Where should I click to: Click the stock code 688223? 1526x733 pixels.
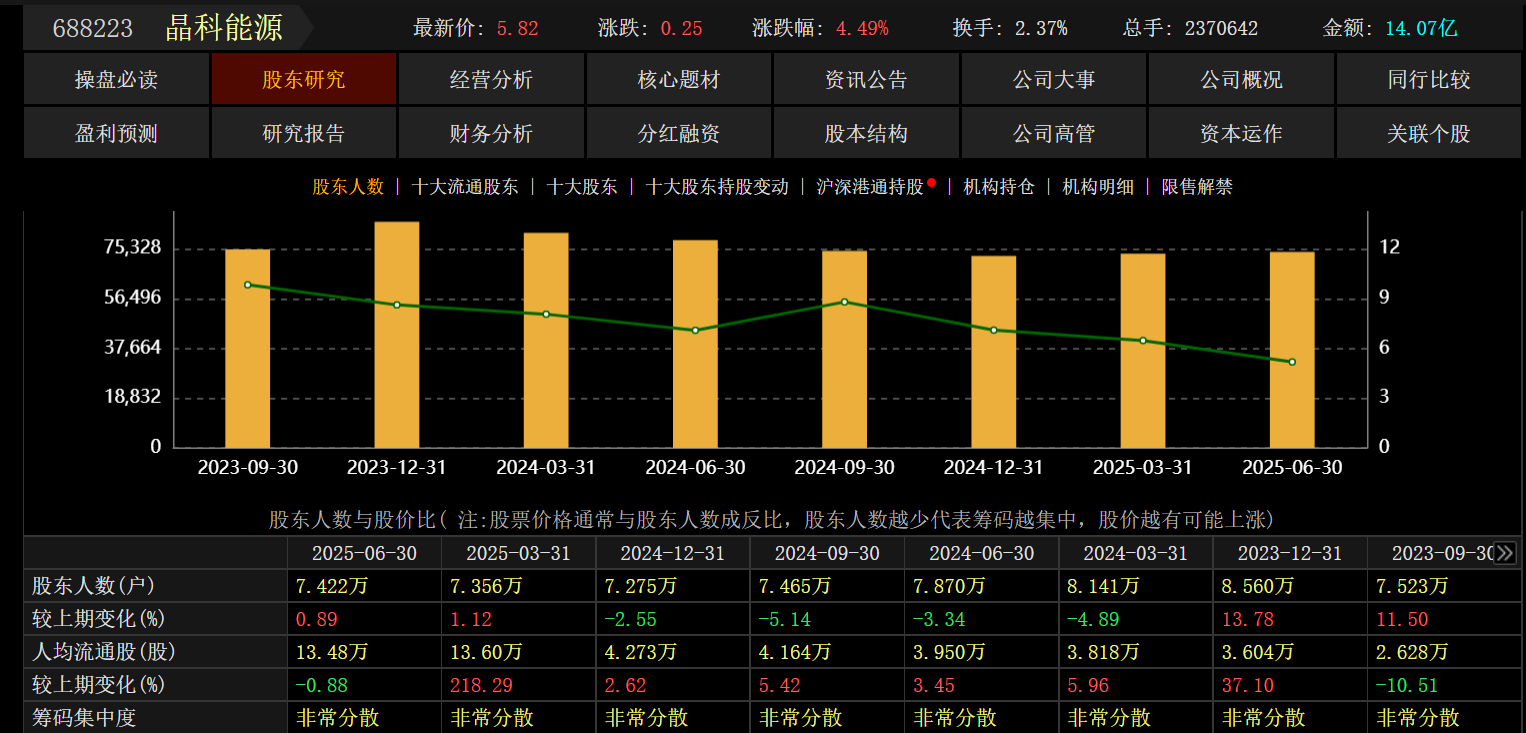click(x=92, y=28)
